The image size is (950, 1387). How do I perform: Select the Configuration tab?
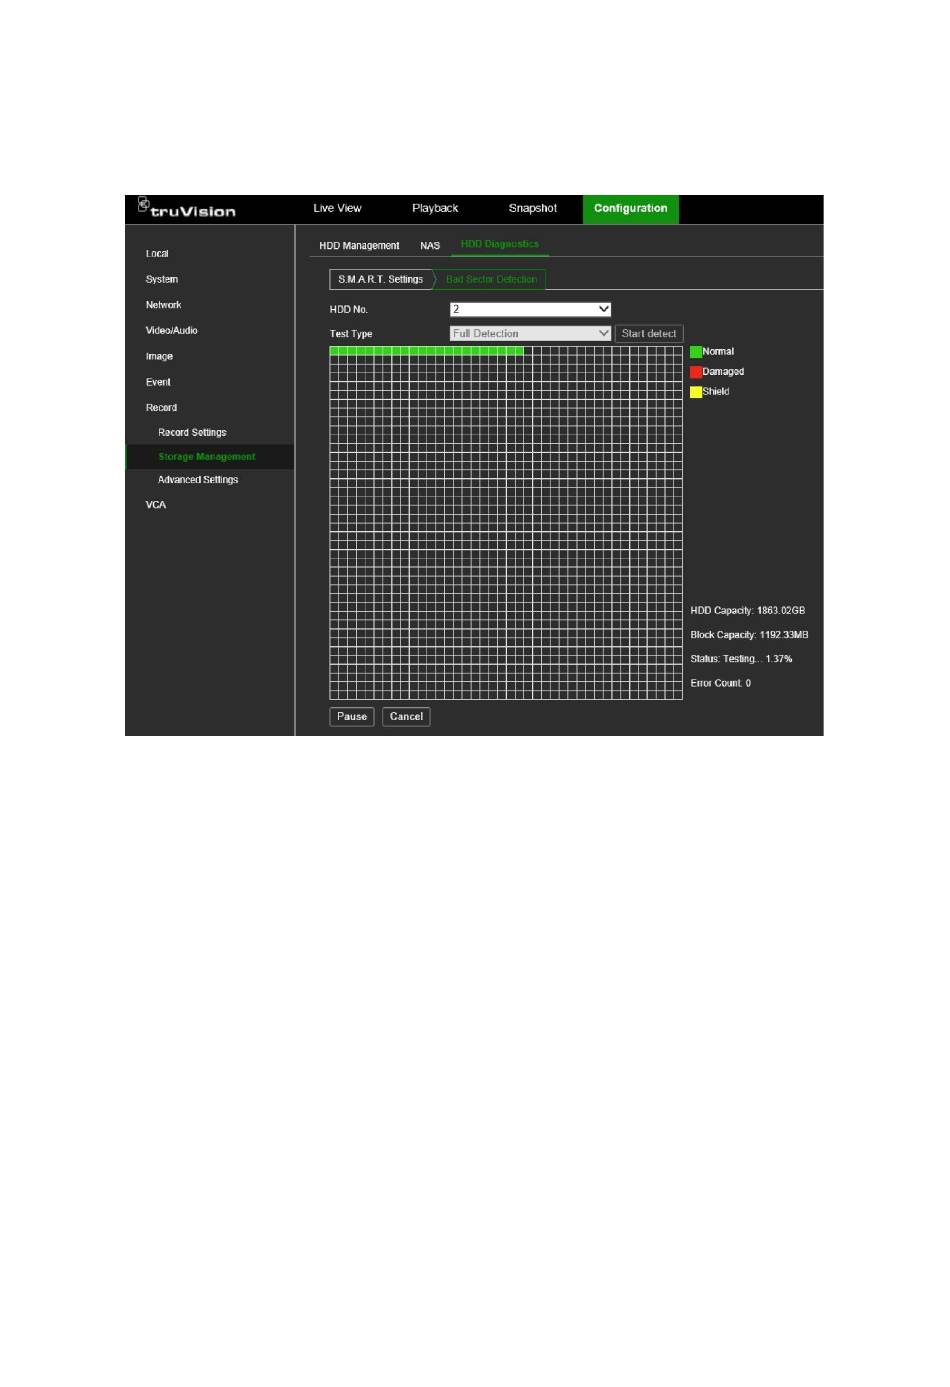[x=631, y=209]
